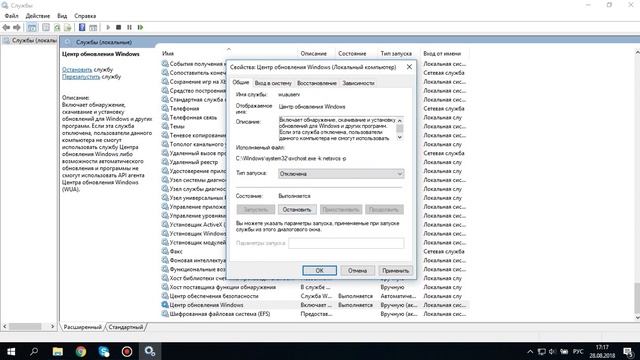
Task: Select the Удаленный реестр service
Action: coord(193,162)
